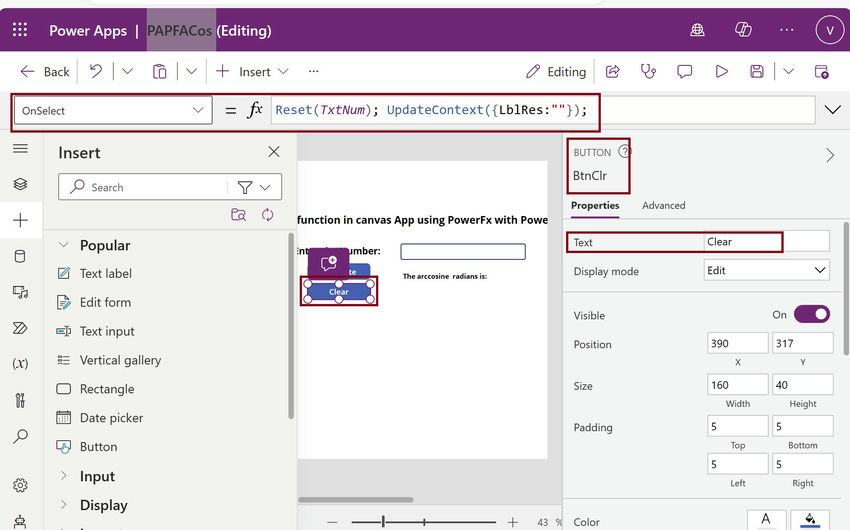Open the Tree view layers icon

(x=21, y=184)
